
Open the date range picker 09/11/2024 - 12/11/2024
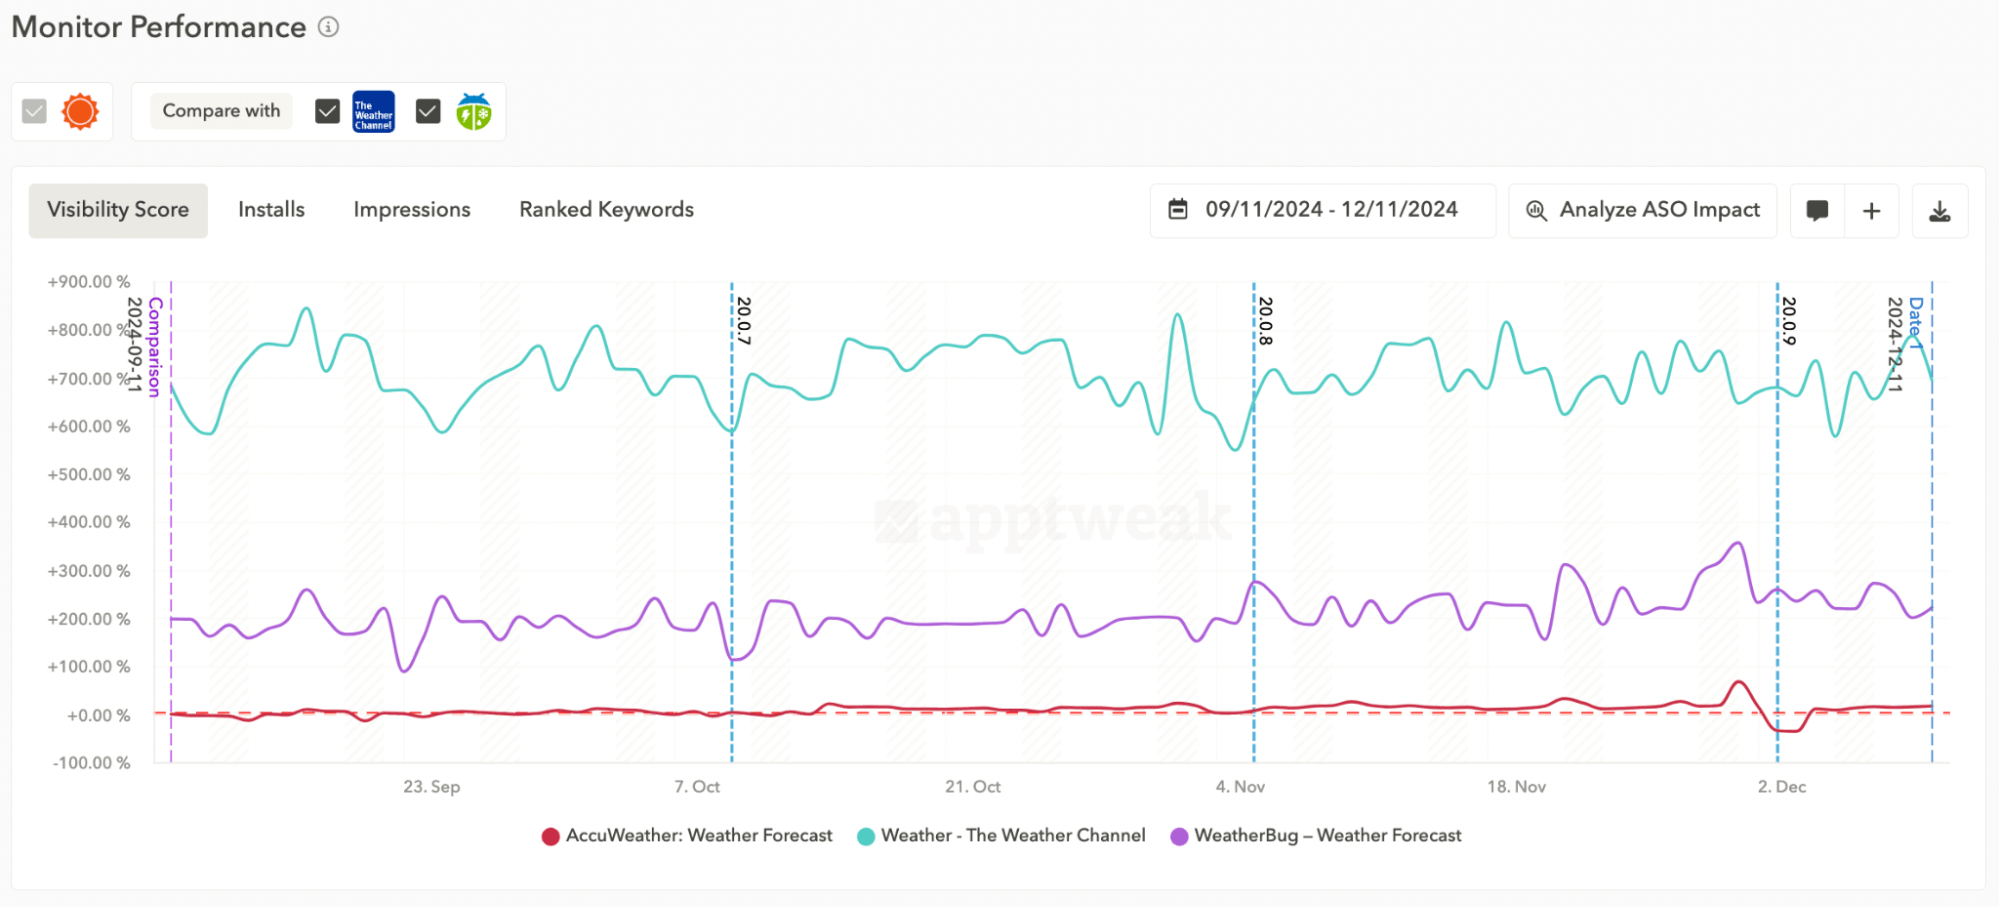click(1322, 210)
